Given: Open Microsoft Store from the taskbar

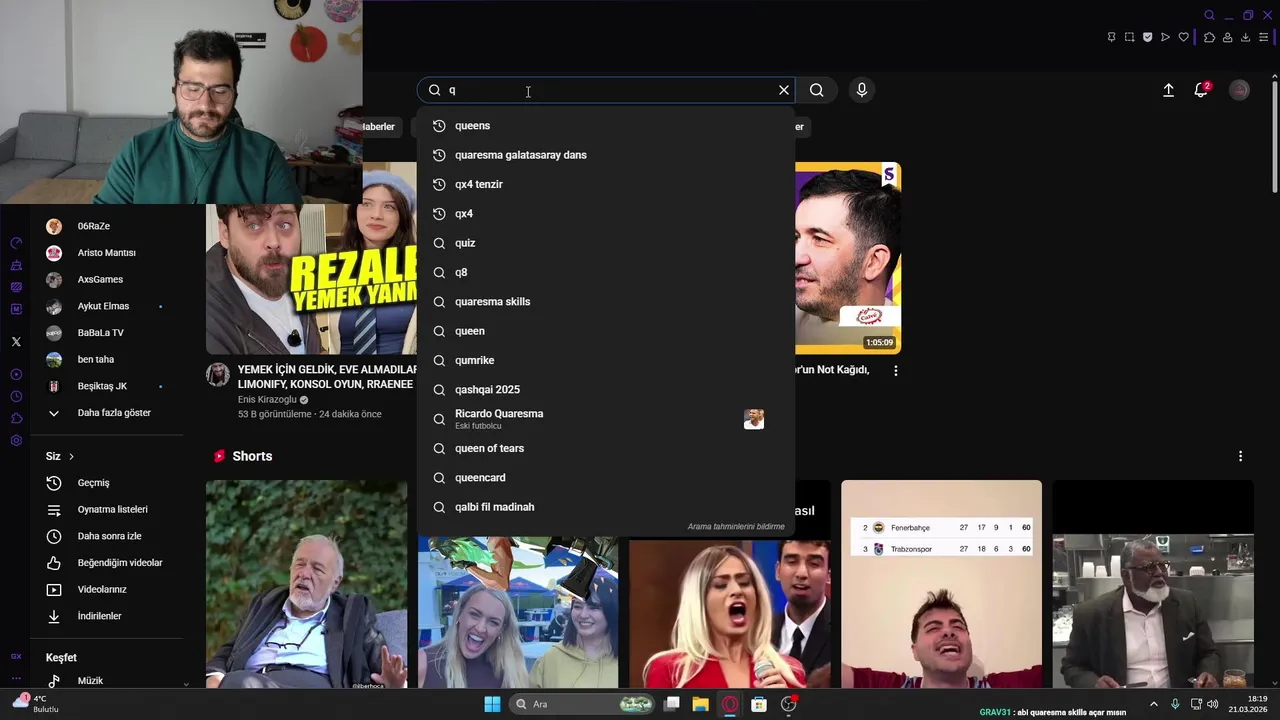Looking at the screenshot, I should pyautogui.click(x=759, y=704).
